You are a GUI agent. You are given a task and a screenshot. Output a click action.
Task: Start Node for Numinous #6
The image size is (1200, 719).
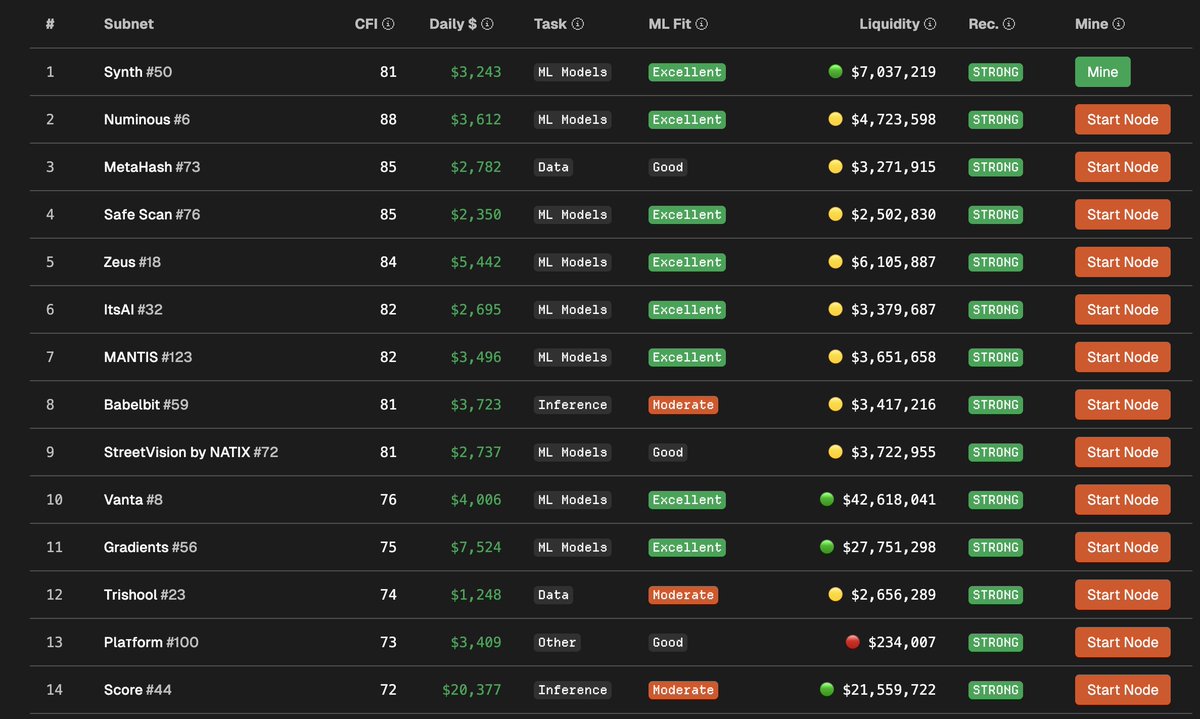click(1122, 119)
